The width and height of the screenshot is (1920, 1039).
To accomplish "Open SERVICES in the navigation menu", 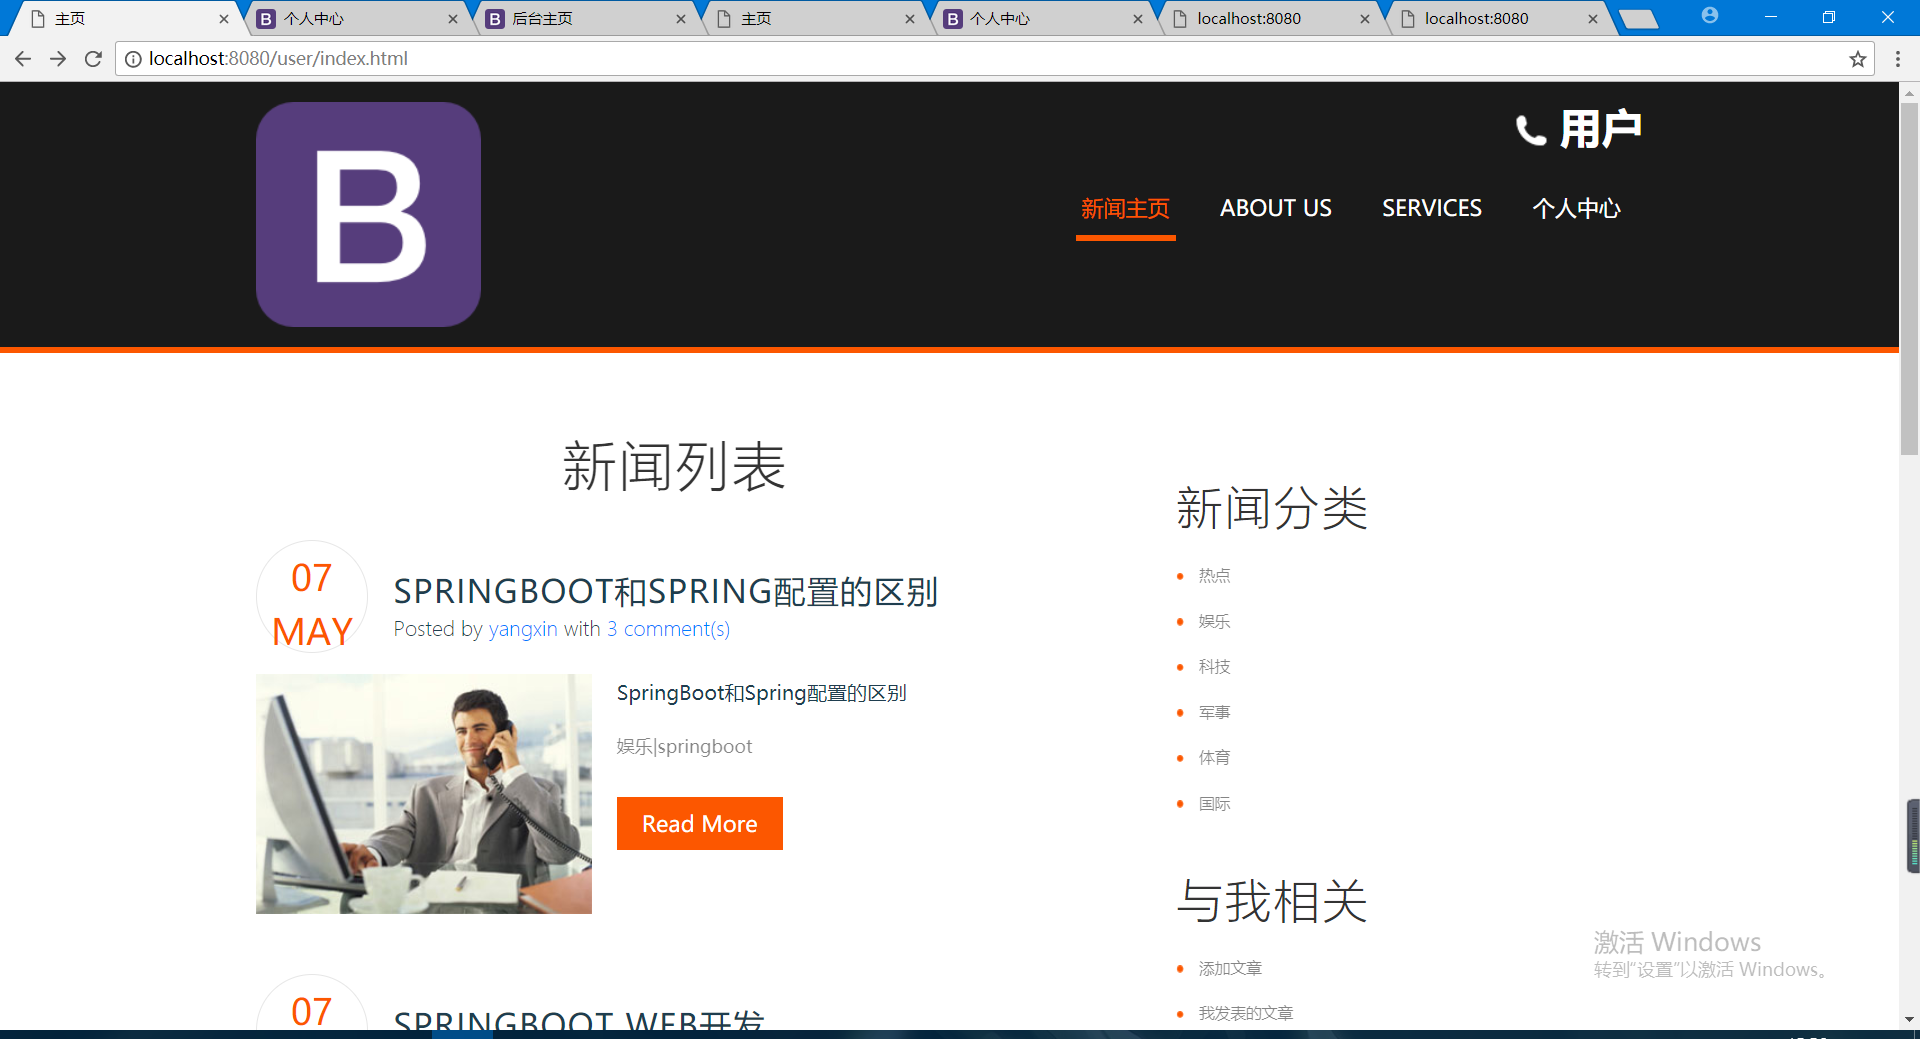I will (1432, 209).
